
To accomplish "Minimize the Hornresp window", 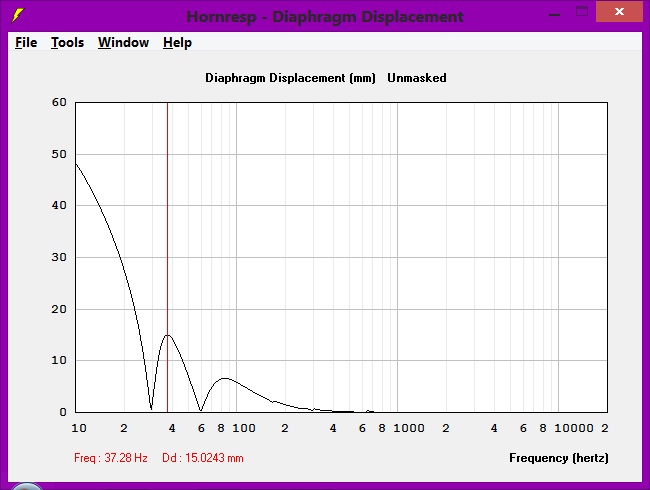I will click(554, 15).
